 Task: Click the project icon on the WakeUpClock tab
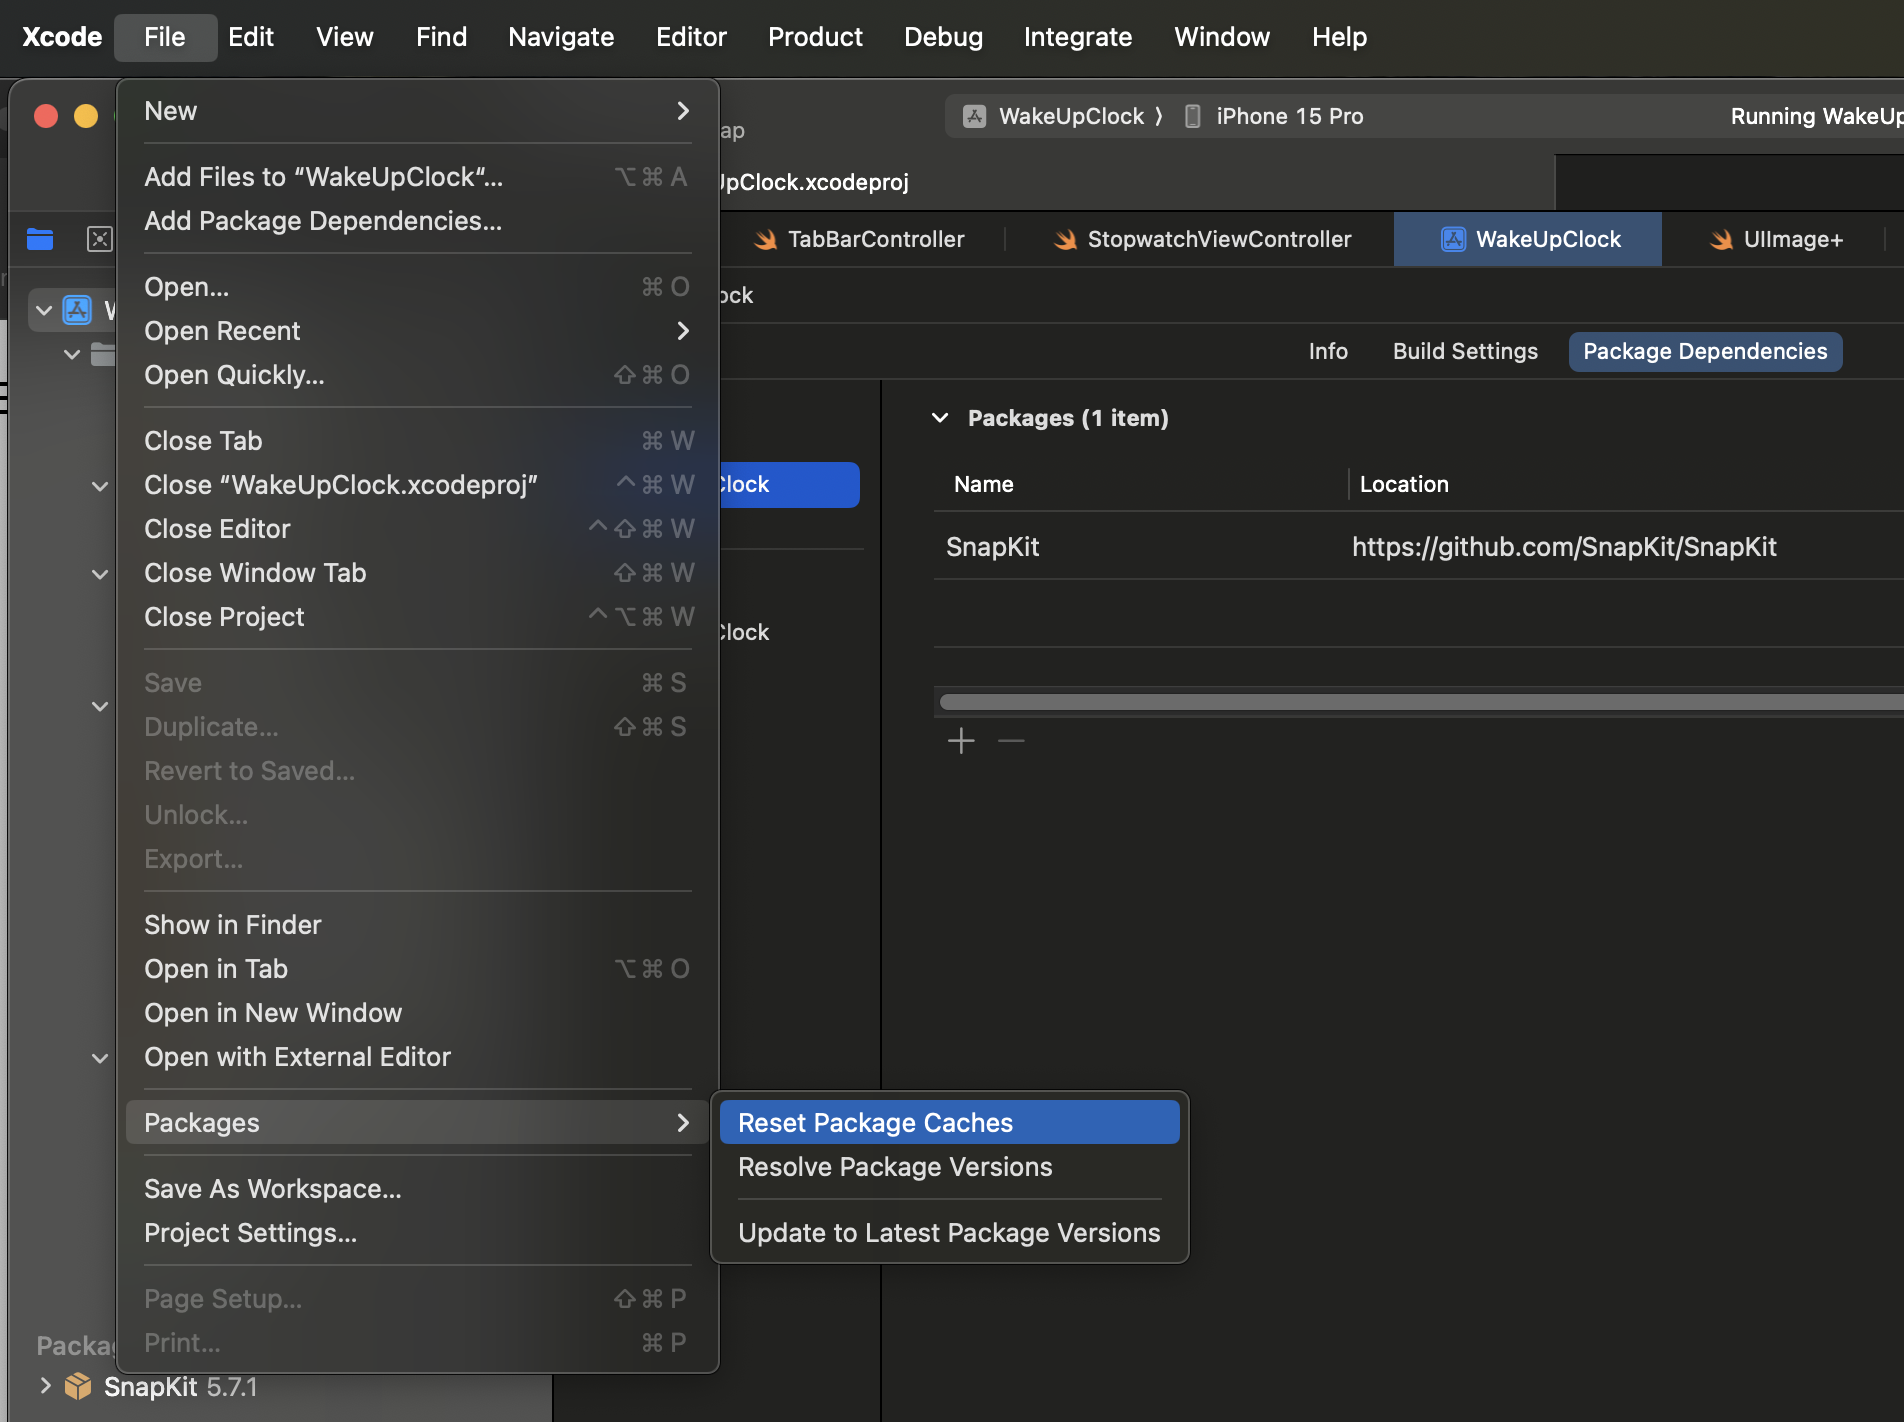point(1453,239)
